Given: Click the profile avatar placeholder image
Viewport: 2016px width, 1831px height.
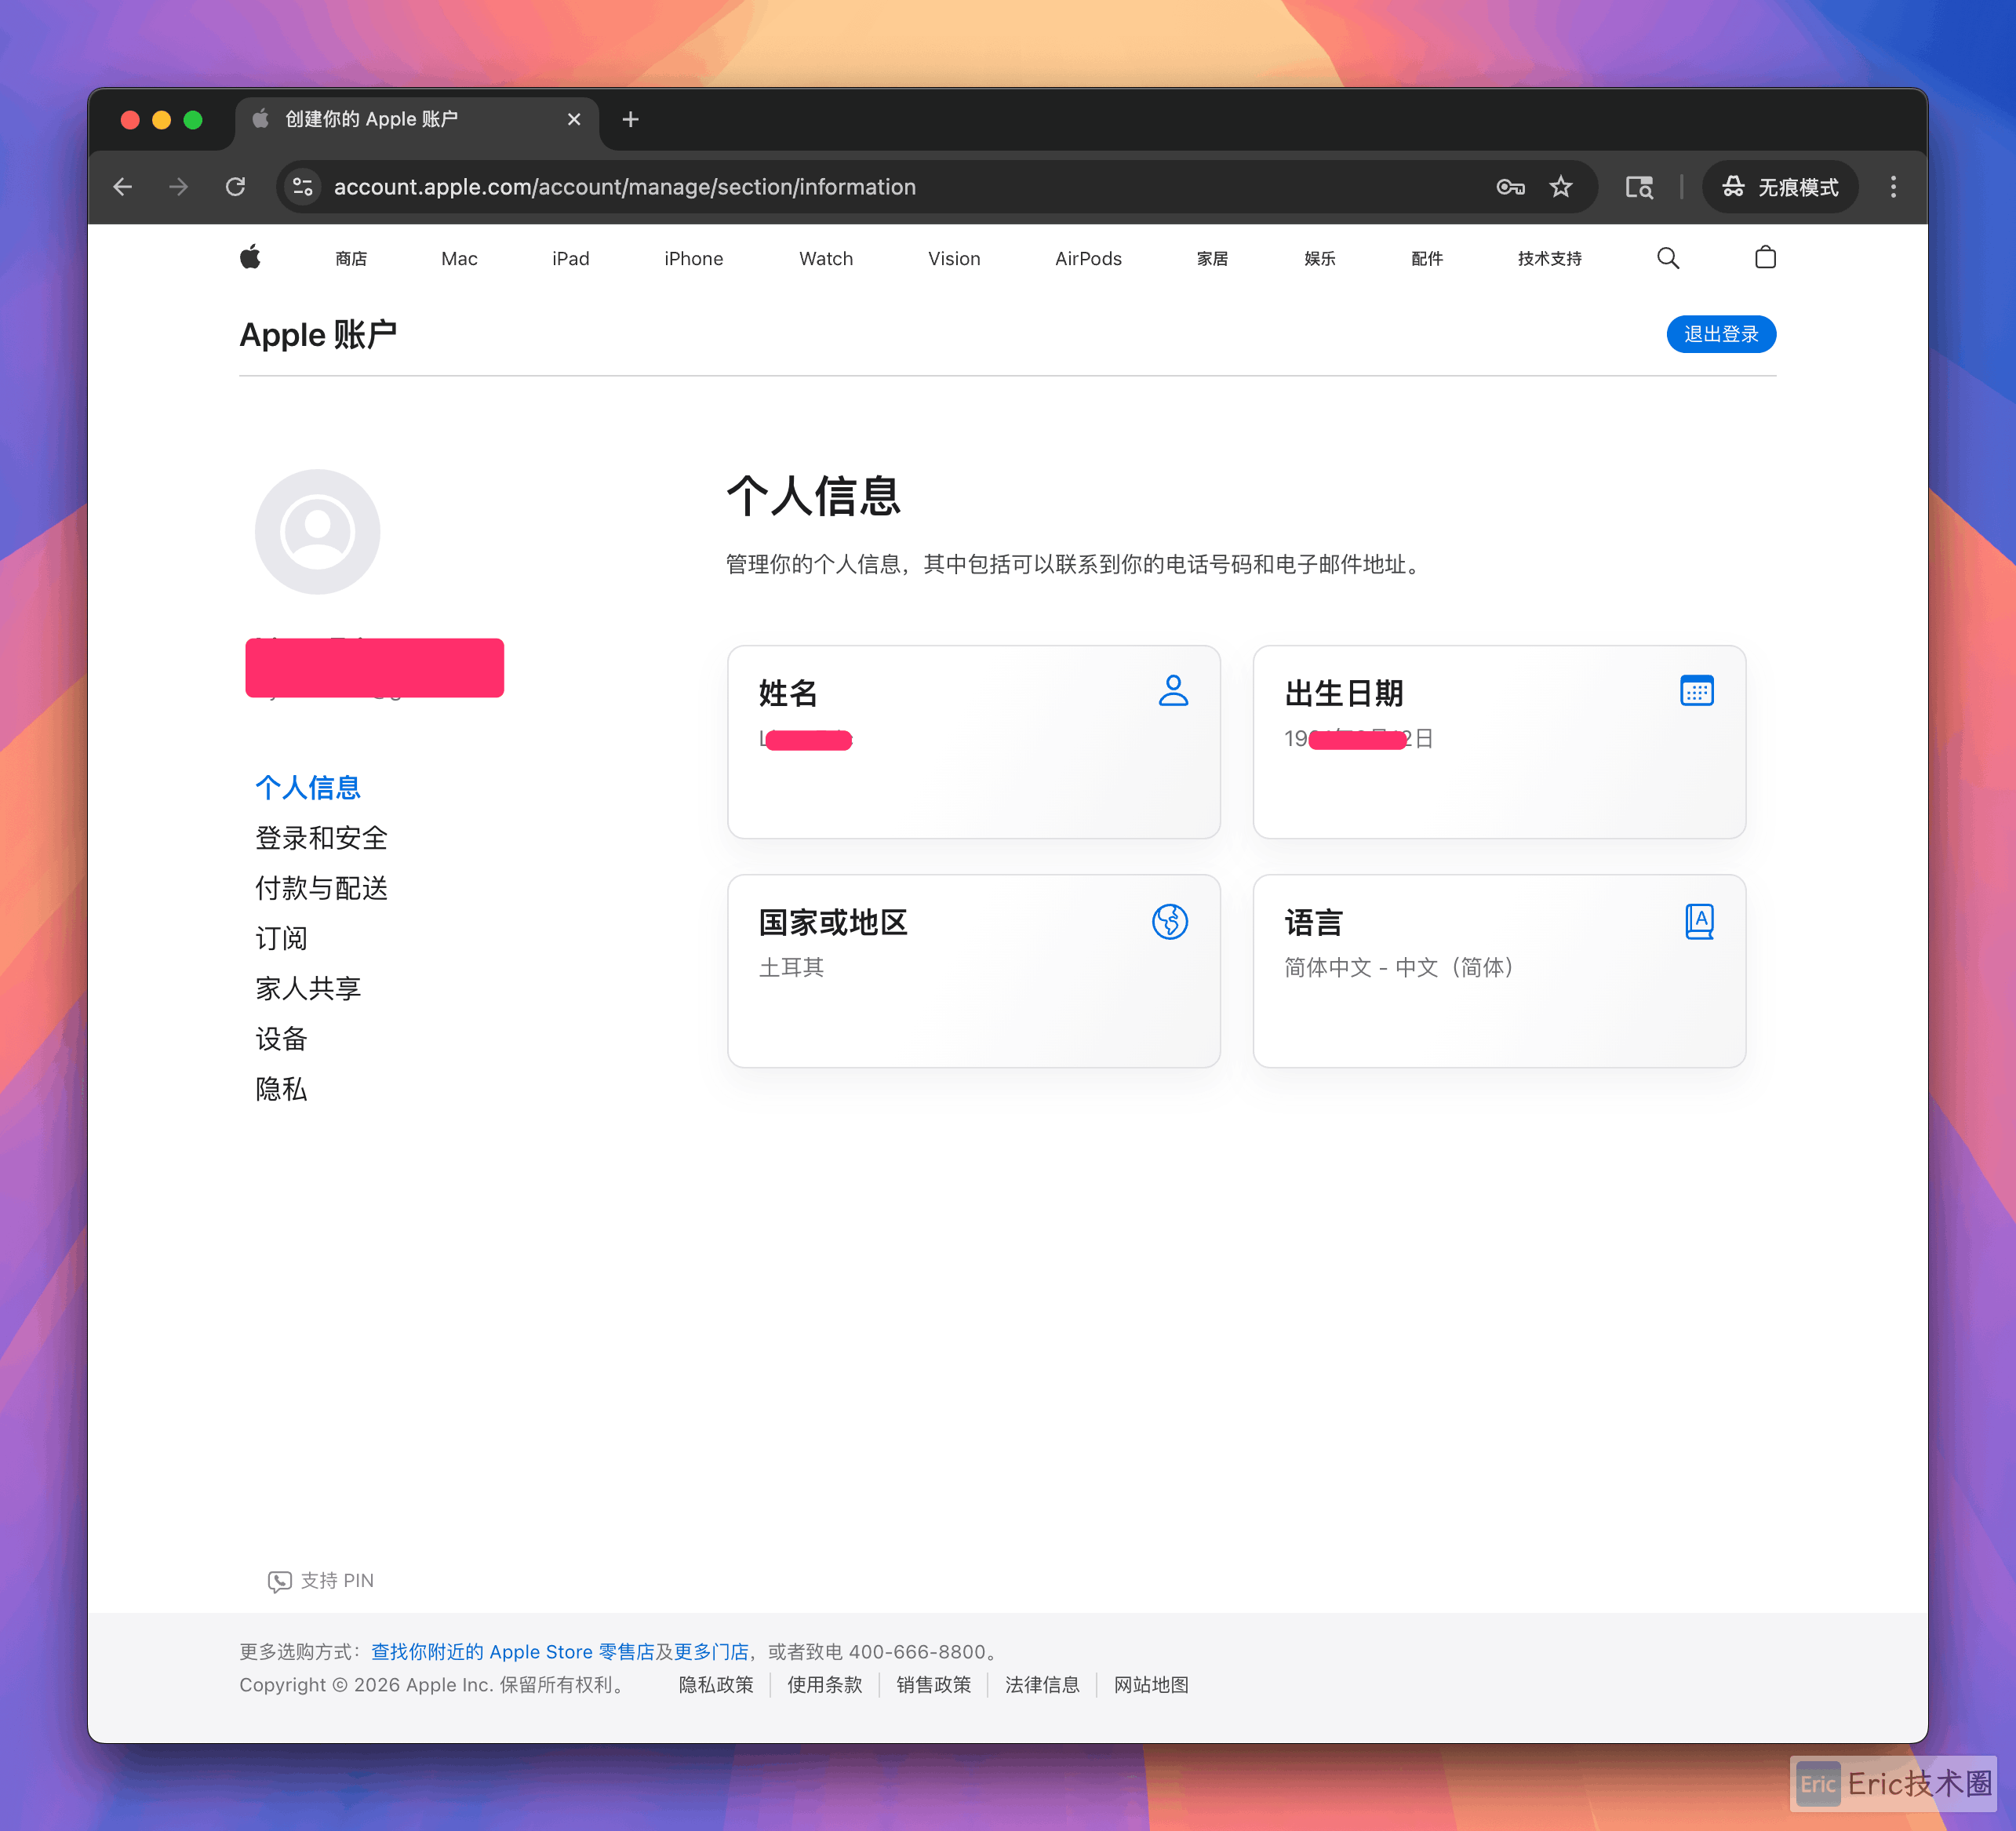Looking at the screenshot, I should click(317, 532).
